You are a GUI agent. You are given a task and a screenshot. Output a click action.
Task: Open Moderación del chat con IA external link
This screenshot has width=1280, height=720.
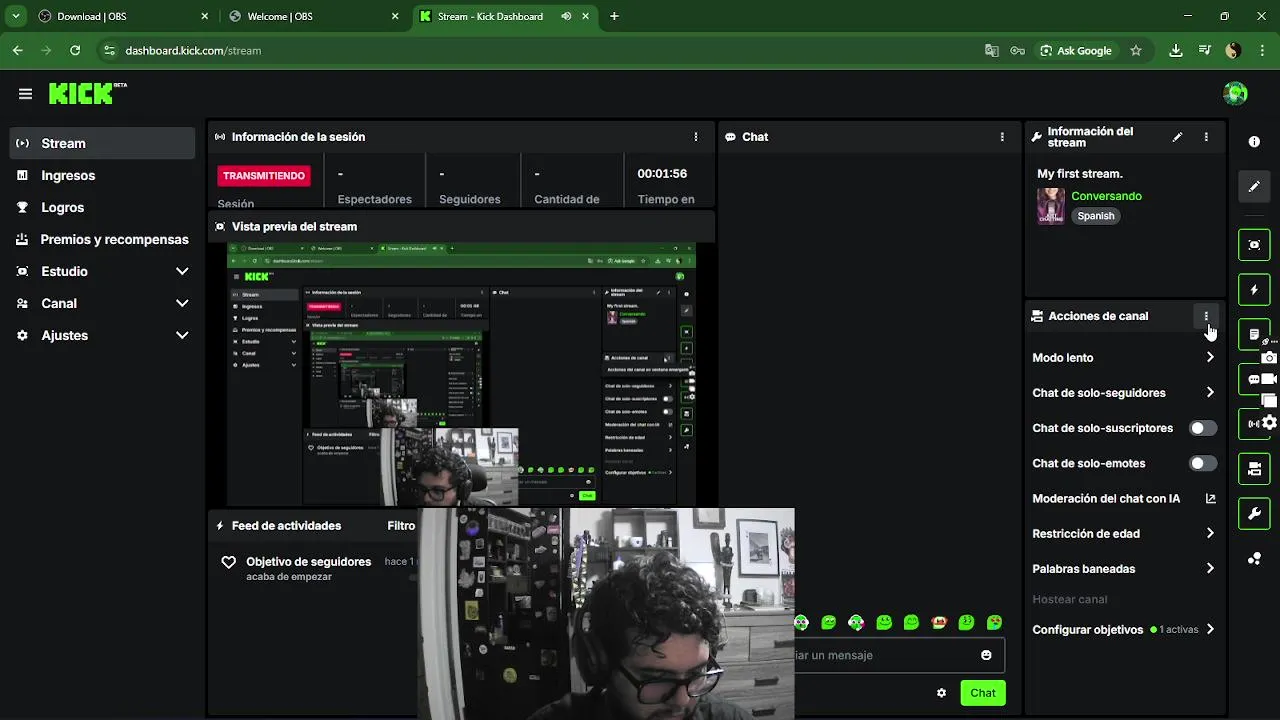click(x=1210, y=498)
